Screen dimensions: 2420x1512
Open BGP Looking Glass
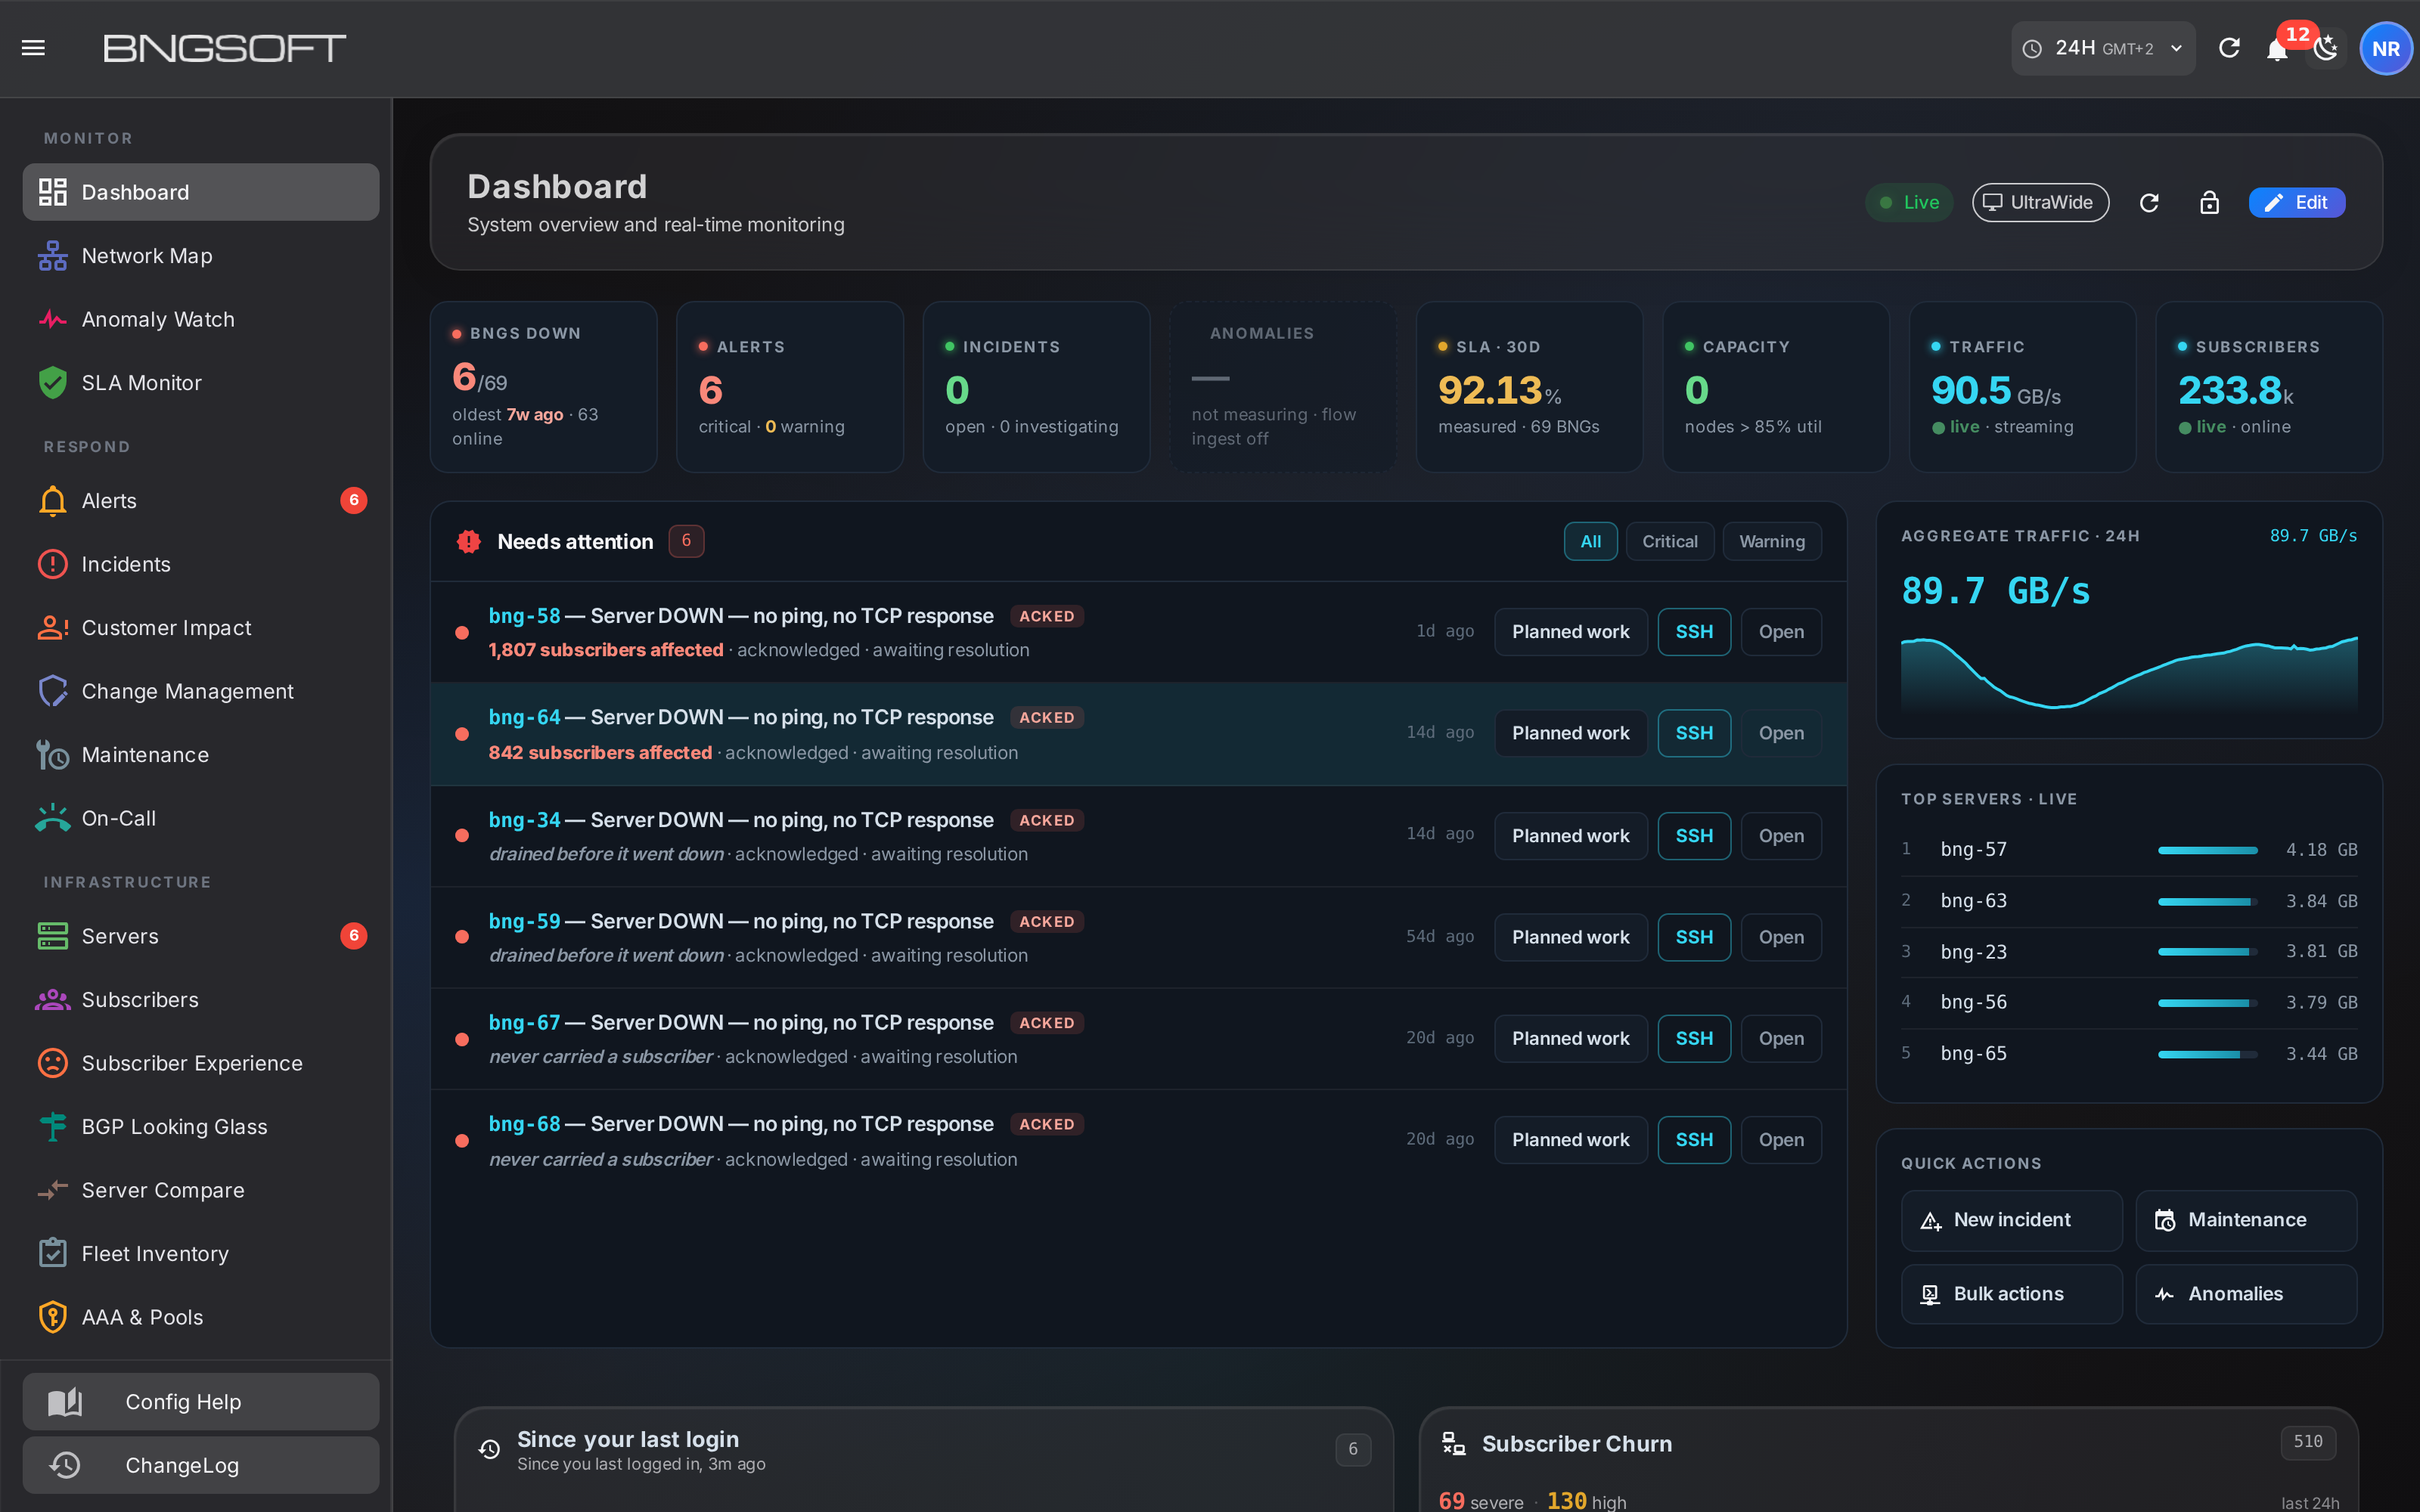pos(201,1127)
